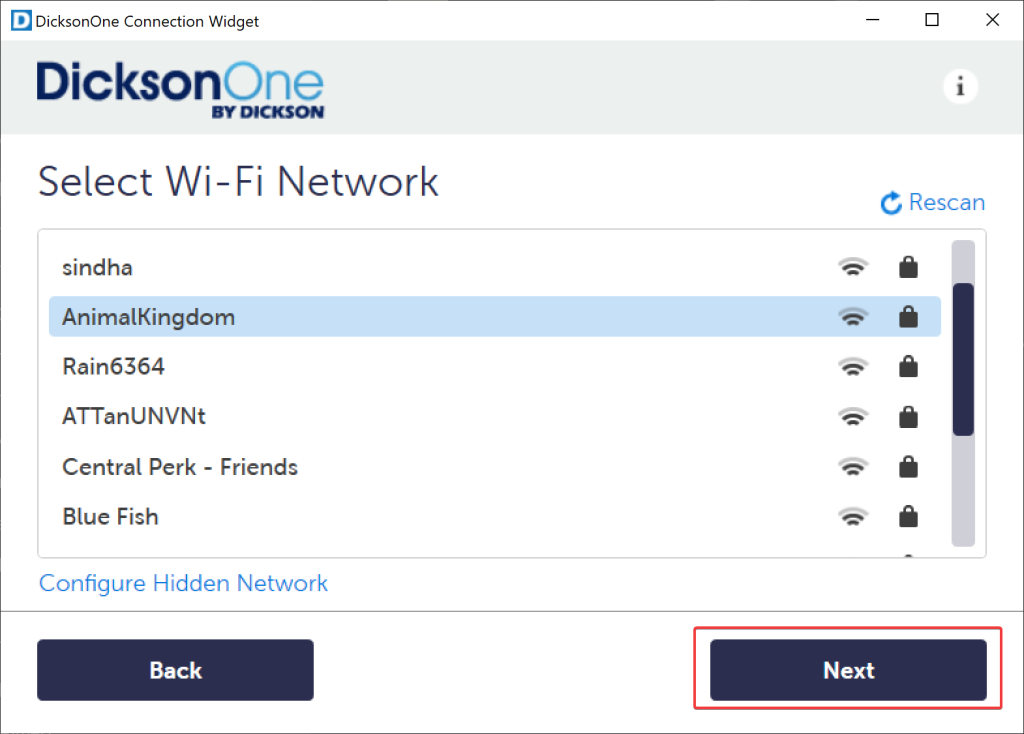The image size is (1024, 734).
Task: Click the Wi-Fi signal icon for AnimalKingdom
Action: click(852, 317)
